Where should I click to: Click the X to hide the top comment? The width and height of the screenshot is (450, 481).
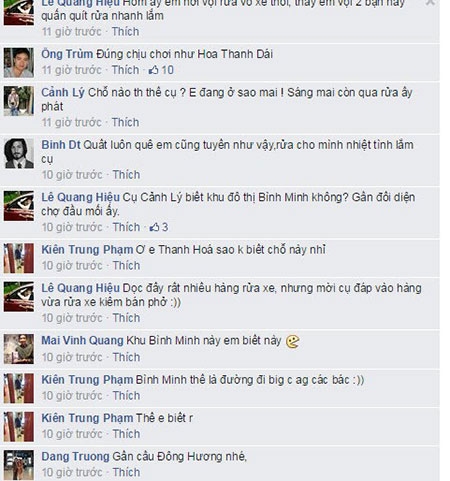tap(430, 2)
